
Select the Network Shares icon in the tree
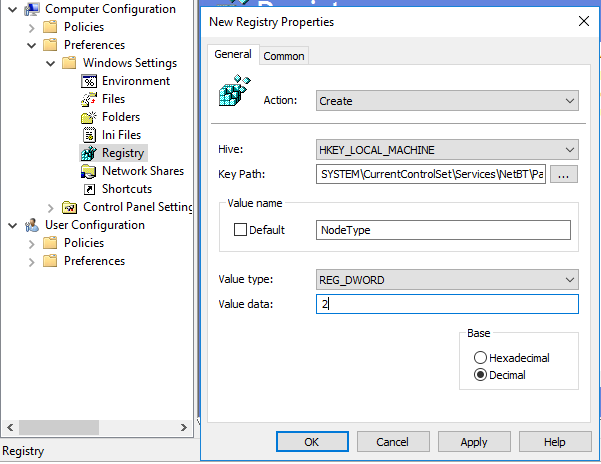pos(89,171)
